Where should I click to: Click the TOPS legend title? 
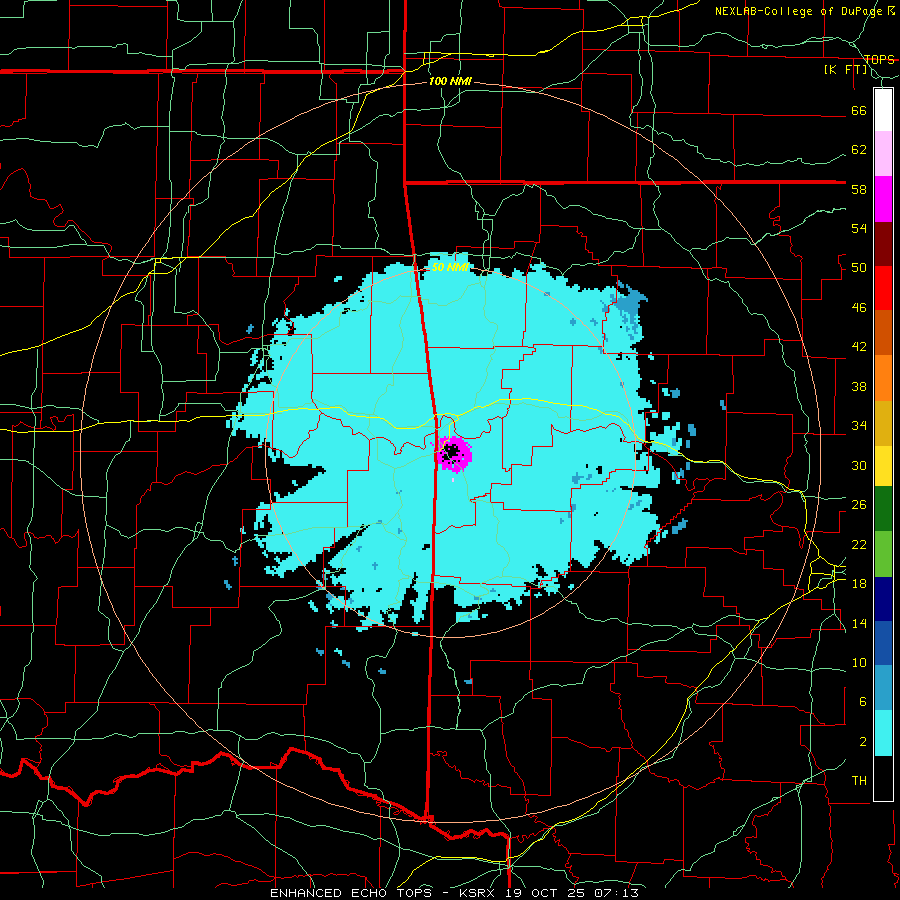point(879,59)
